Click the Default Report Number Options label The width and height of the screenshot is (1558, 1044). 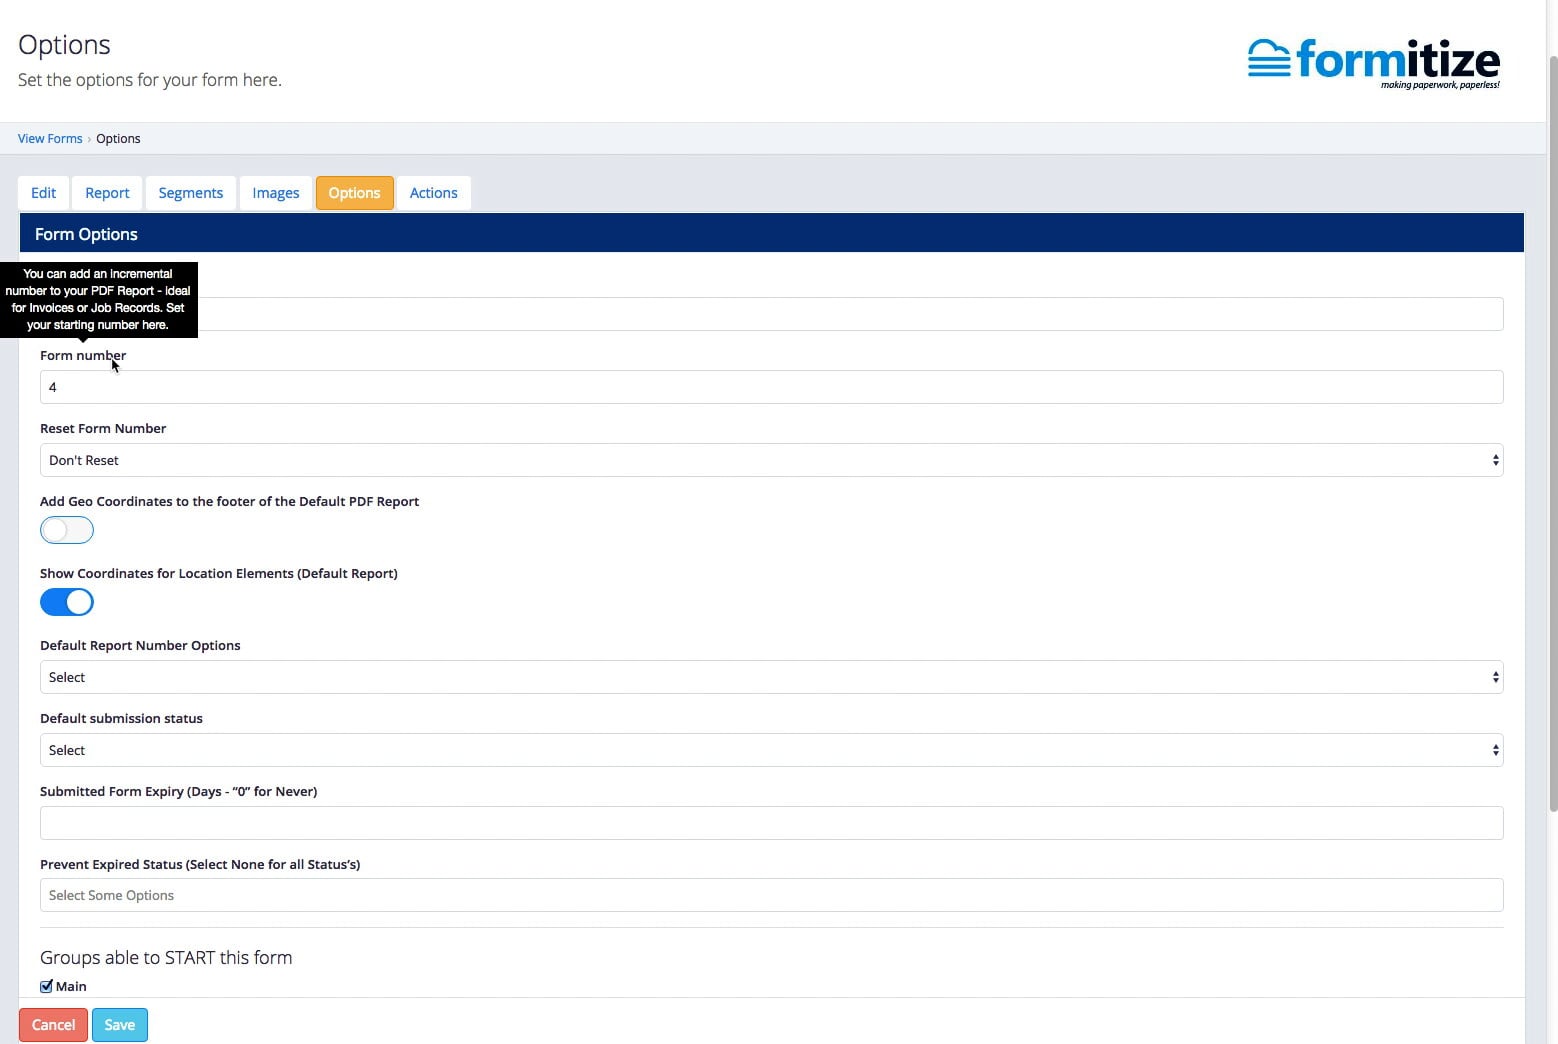[140, 645]
